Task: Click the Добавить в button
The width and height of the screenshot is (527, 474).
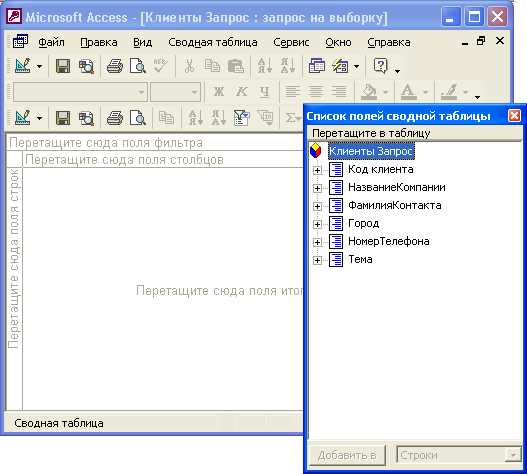Action: click(347, 456)
